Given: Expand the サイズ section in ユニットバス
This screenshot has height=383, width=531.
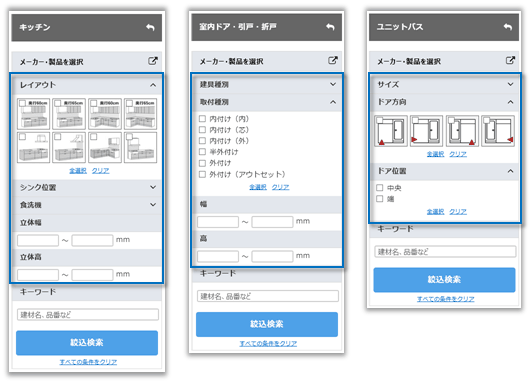Looking at the screenshot, I should click(x=444, y=84).
